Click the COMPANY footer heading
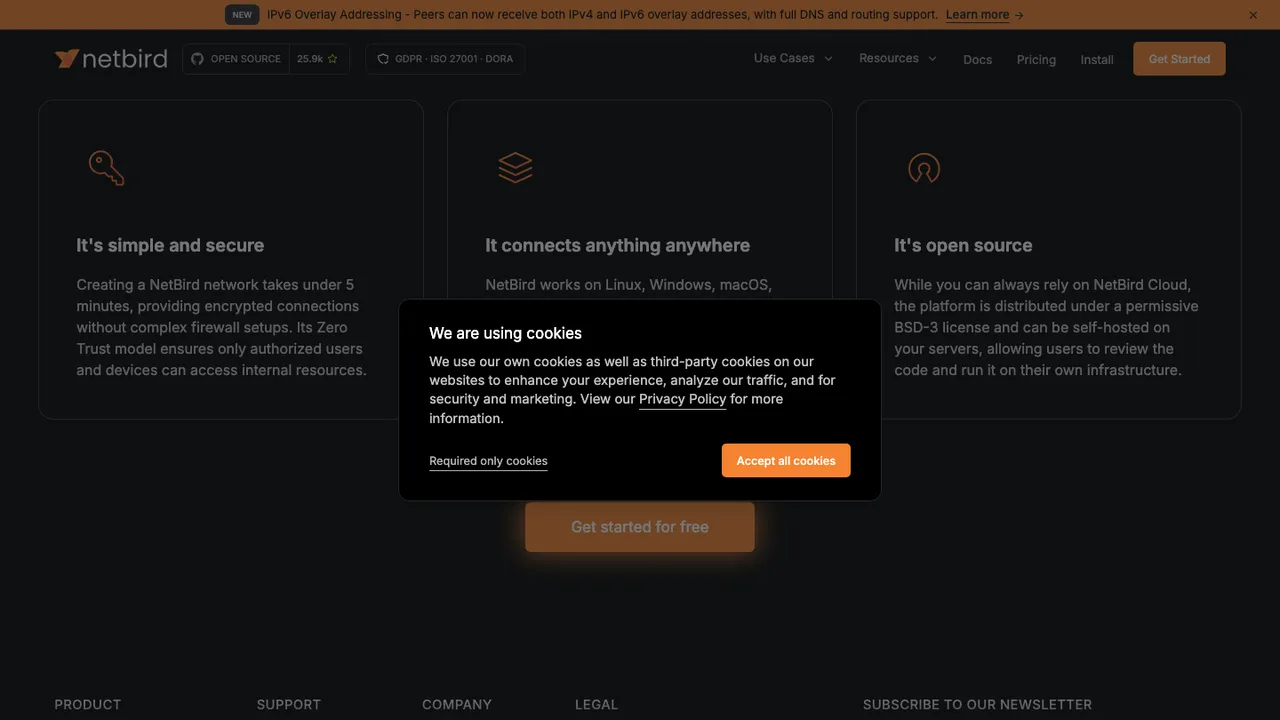This screenshot has height=720, width=1280. coord(457,704)
